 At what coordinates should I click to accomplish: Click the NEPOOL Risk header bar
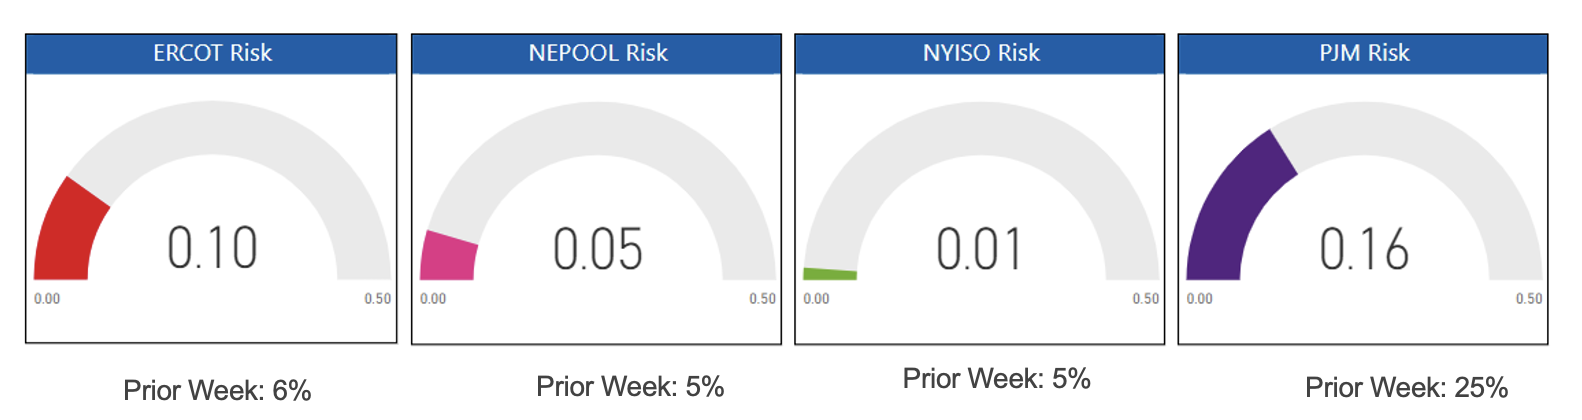(x=597, y=53)
